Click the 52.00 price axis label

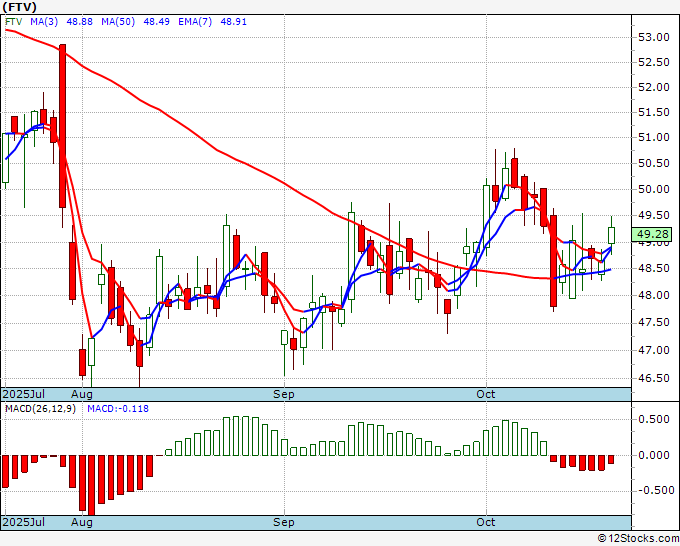(654, 87)
